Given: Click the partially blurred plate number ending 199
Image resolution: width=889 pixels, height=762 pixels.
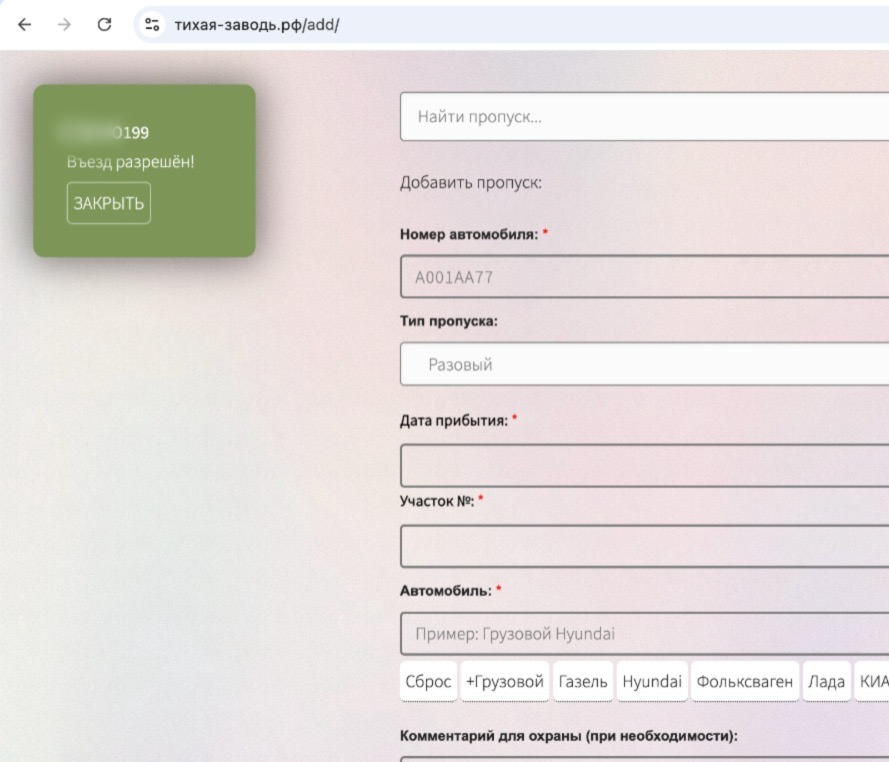Looking at the screenshot, I should [x=104, y=132].
